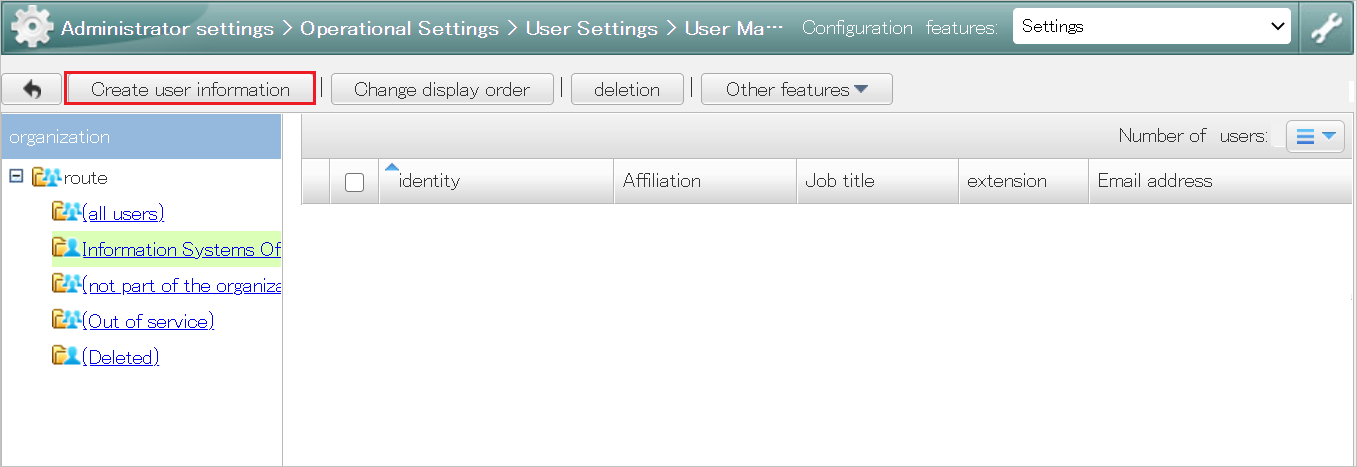This screenshot has height=467, width=1357.
Task: Click the Information Systems folder icon
Action: (x=66, y=248)
